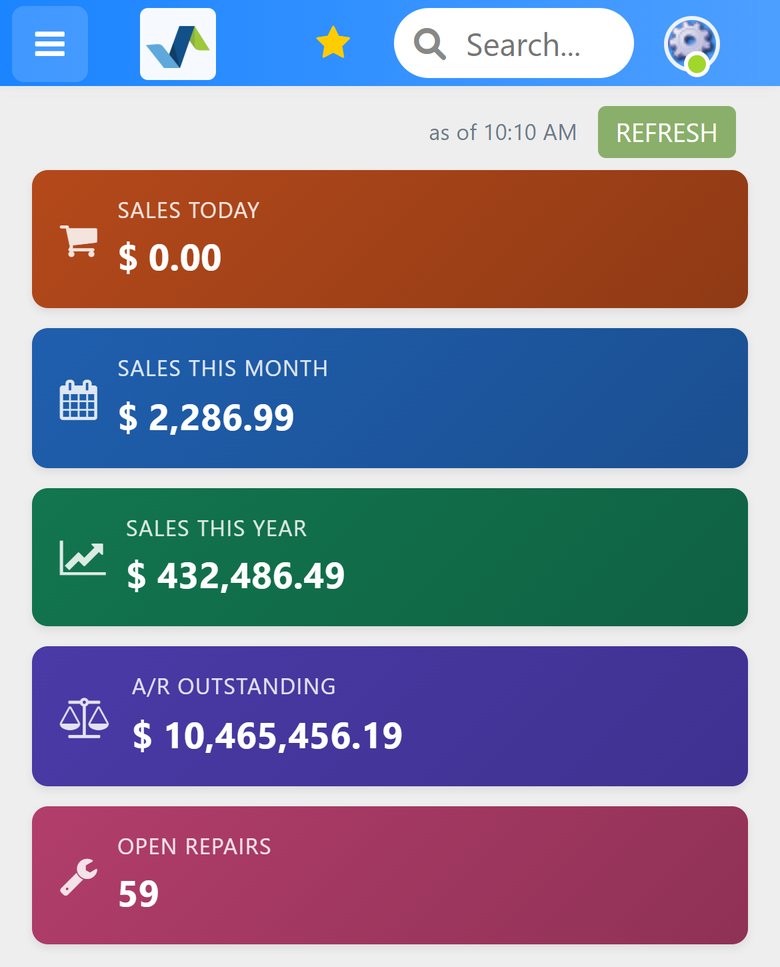Select the SALES THIS YEAR label

216,529
